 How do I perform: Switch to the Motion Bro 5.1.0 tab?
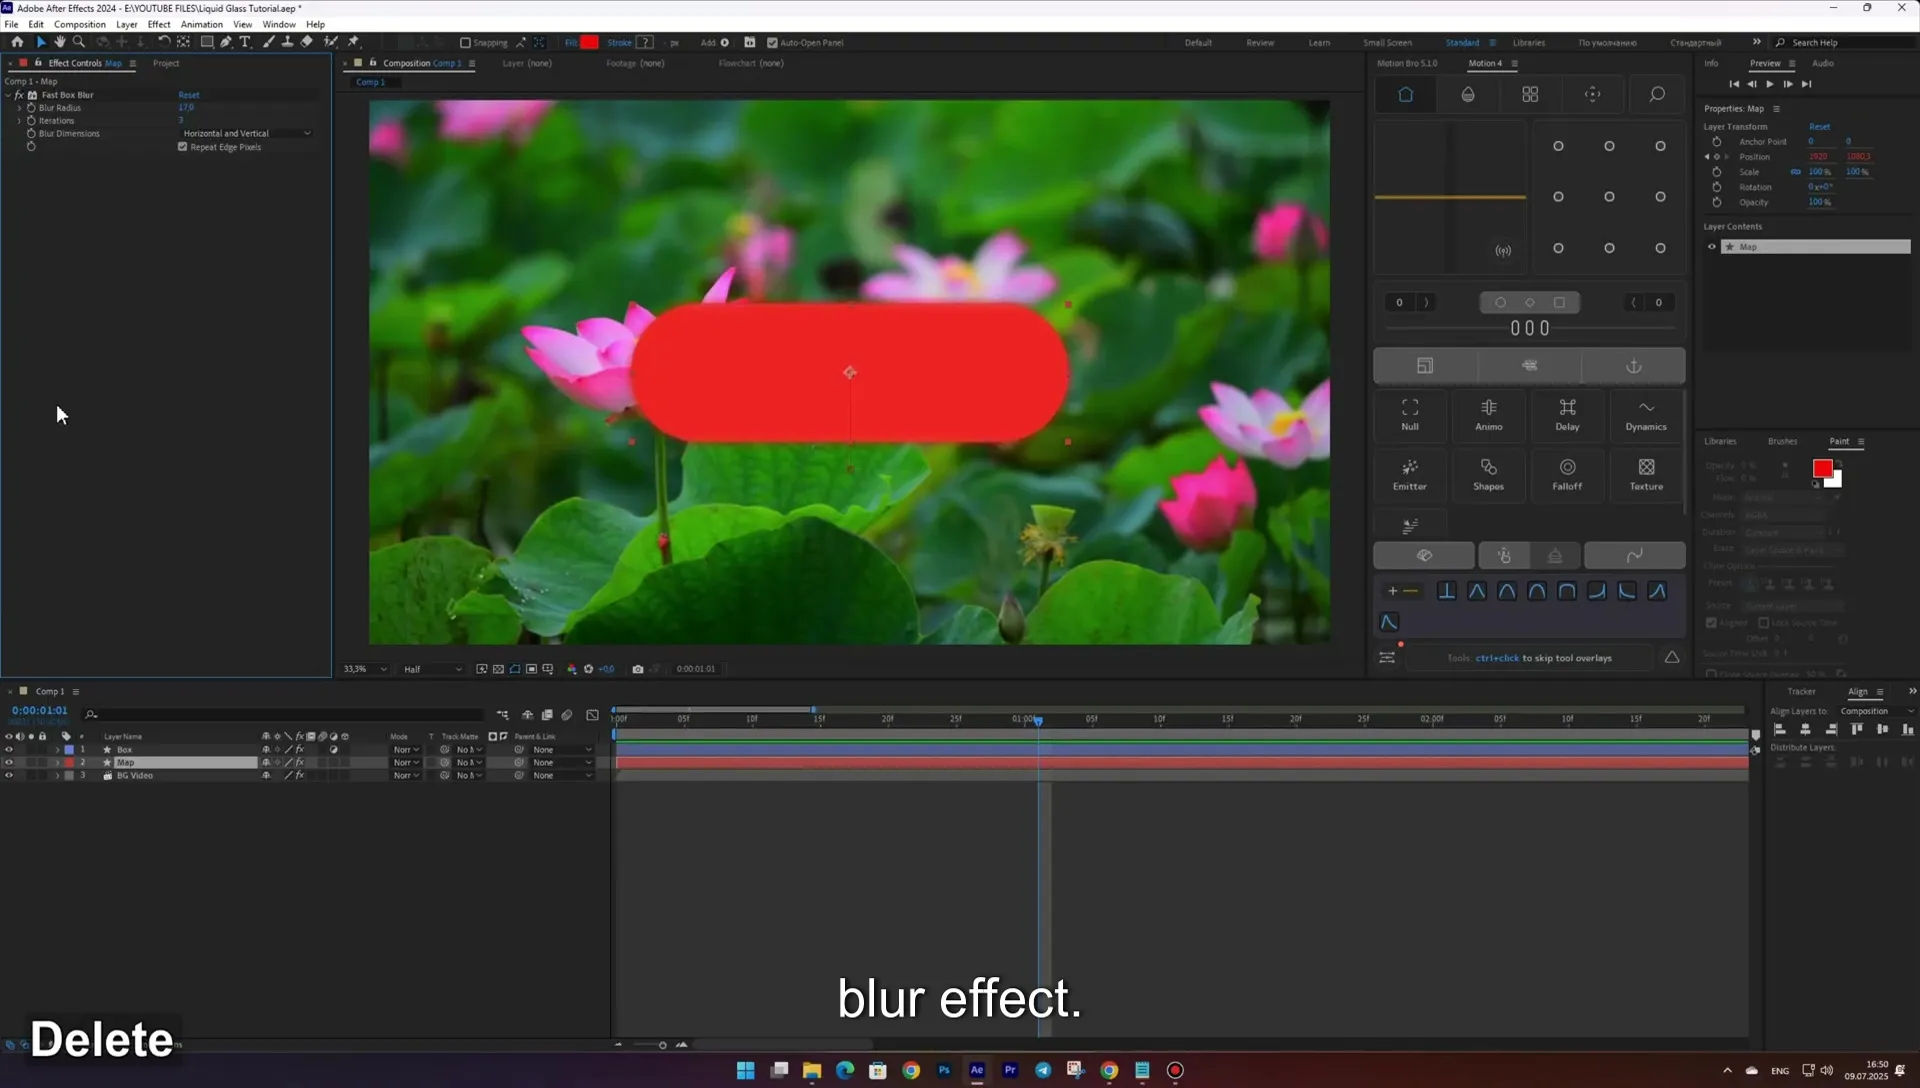(1407, 63)
